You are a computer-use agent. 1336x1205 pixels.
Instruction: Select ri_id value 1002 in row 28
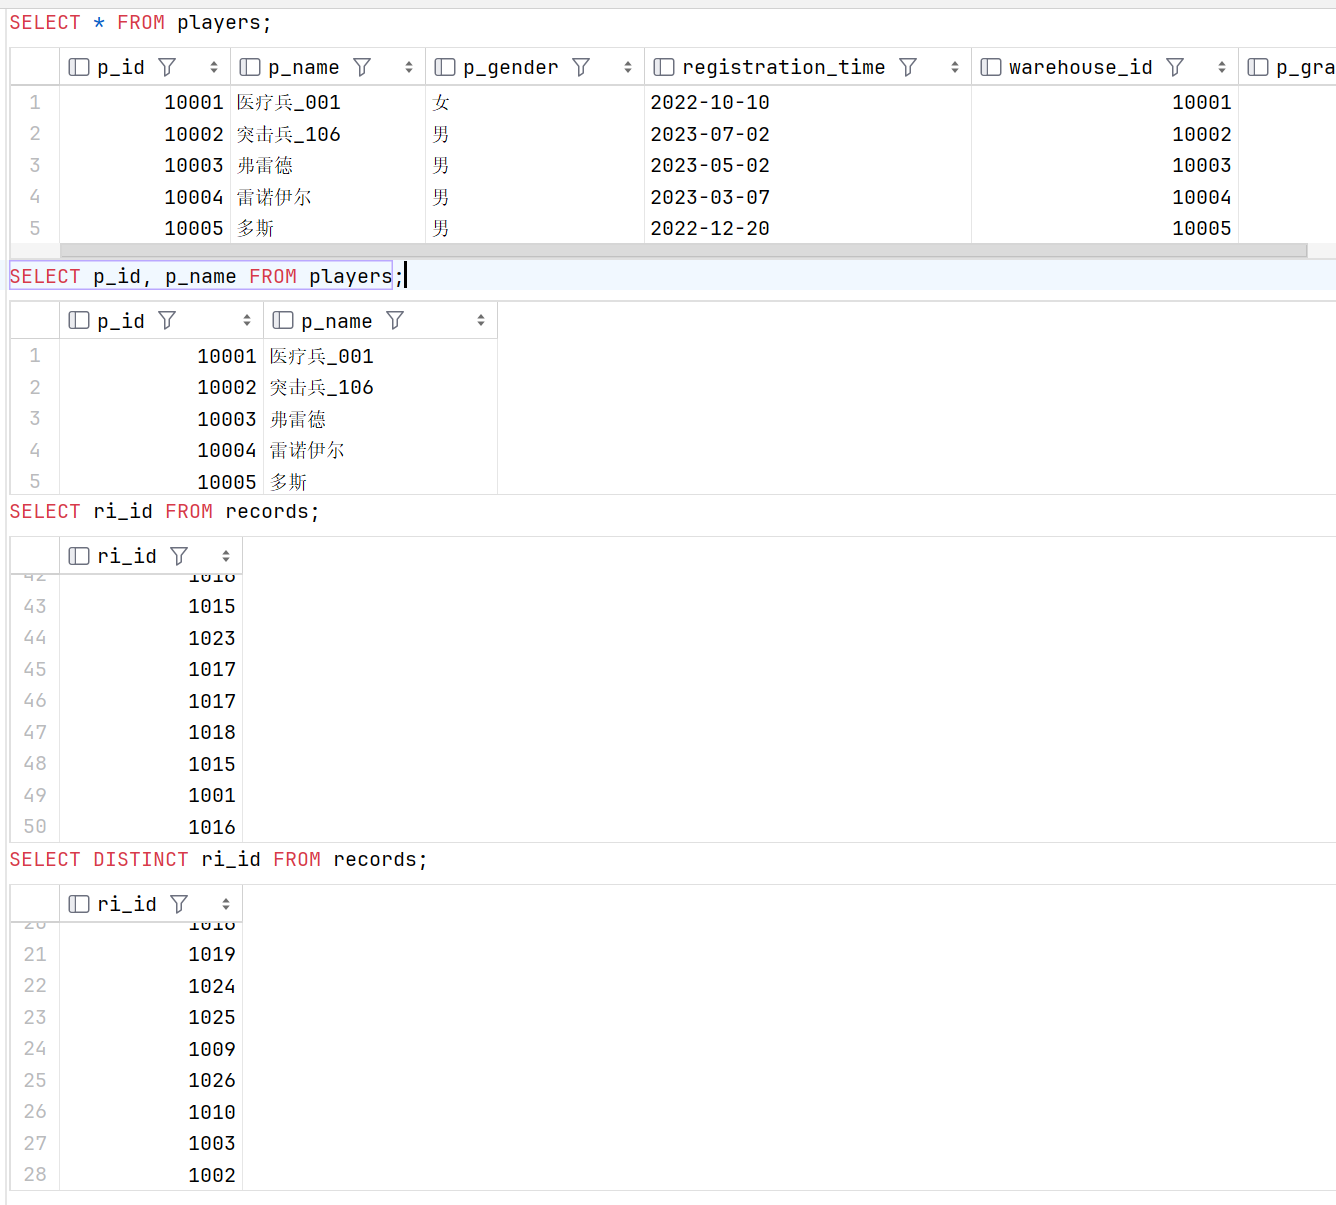pos(212,1175)
